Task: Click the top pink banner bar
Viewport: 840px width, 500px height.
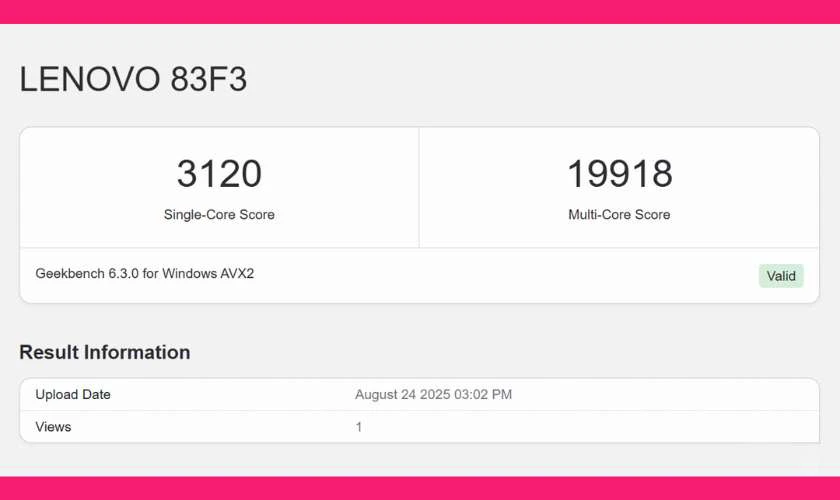Action: 420,11
